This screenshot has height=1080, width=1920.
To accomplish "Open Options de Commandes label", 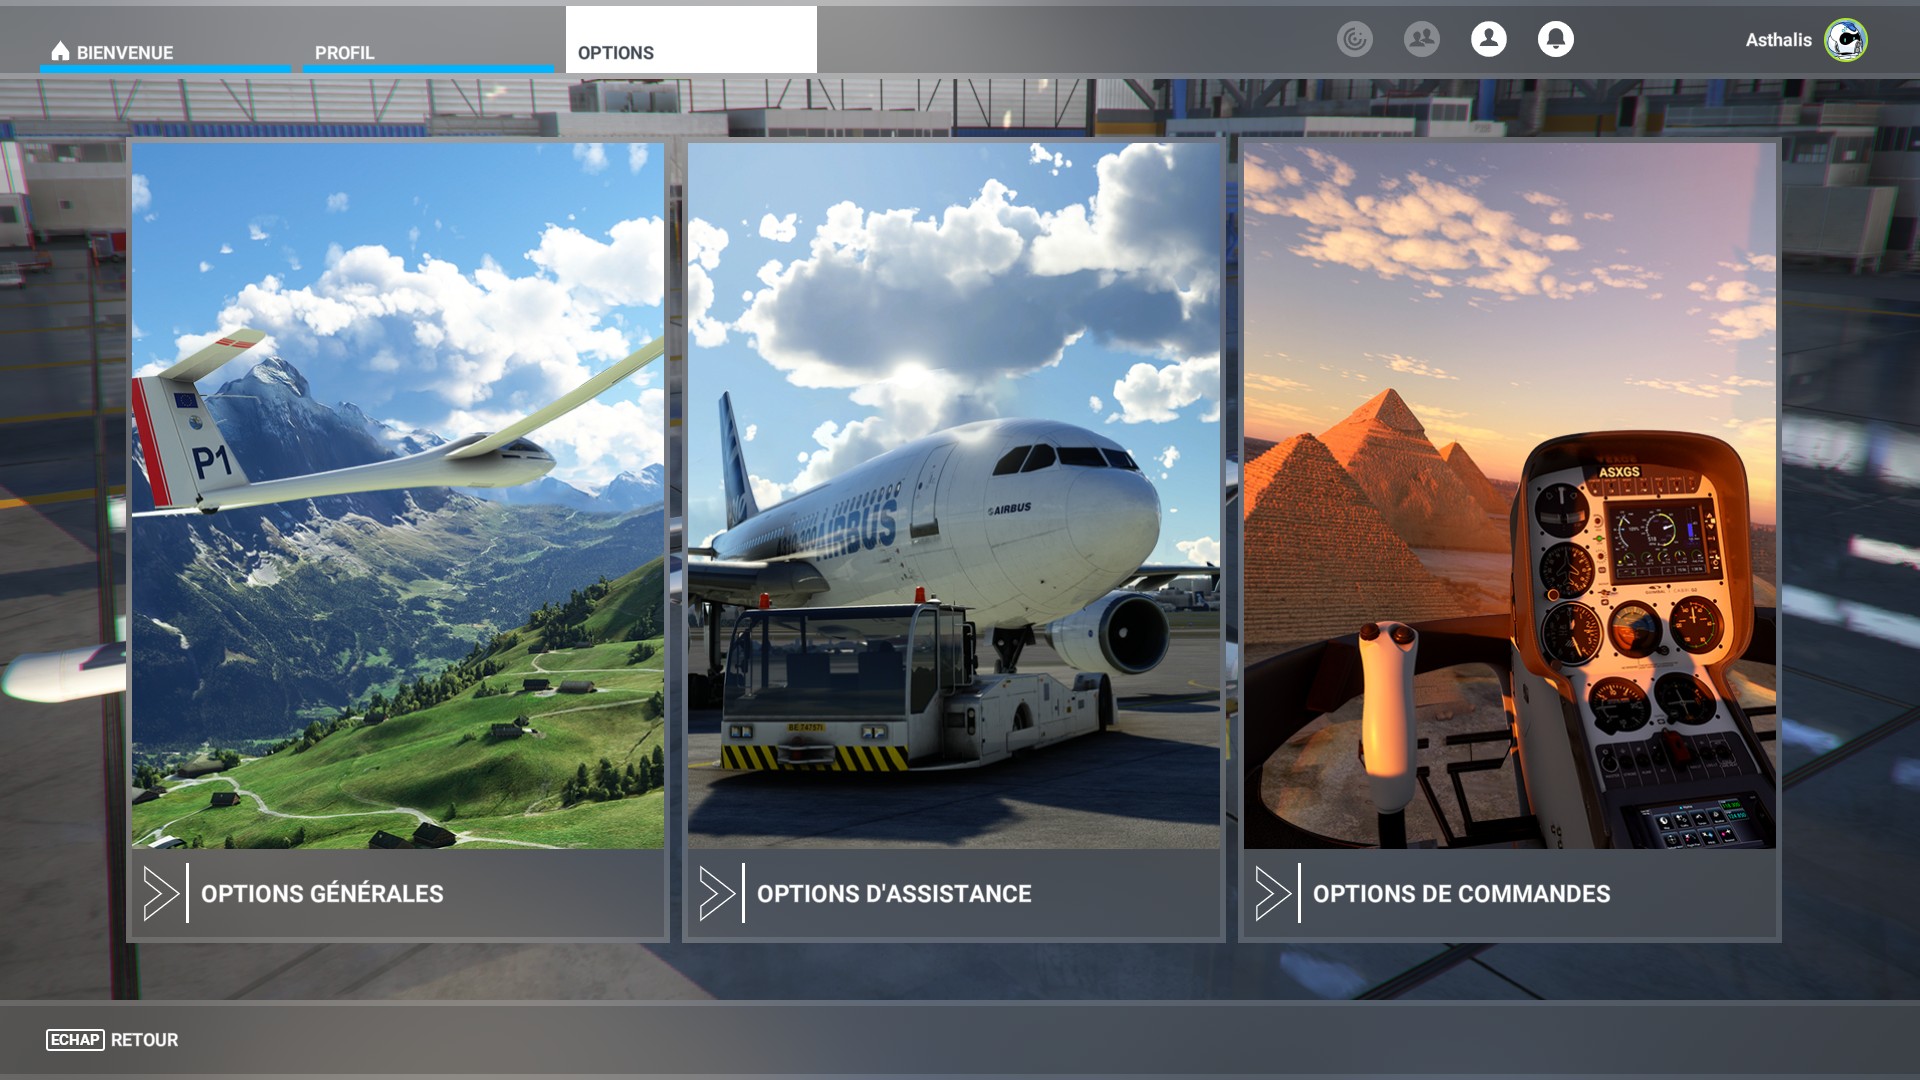I will tap(1461, 894).
